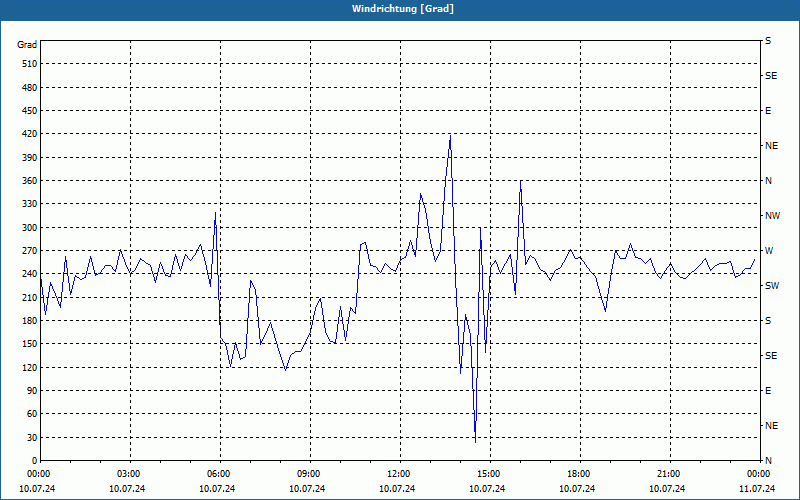Screen dimensions: 800x500
Task: Click the 10.07.24 date under 06:00
Action: tap(217, 489)
